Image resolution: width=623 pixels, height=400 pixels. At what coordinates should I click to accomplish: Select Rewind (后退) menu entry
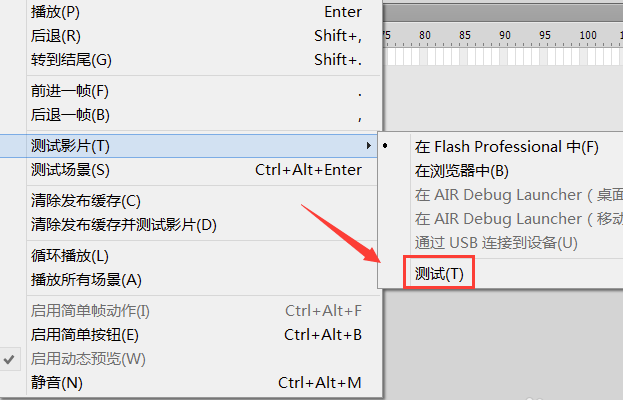[56, 35]
